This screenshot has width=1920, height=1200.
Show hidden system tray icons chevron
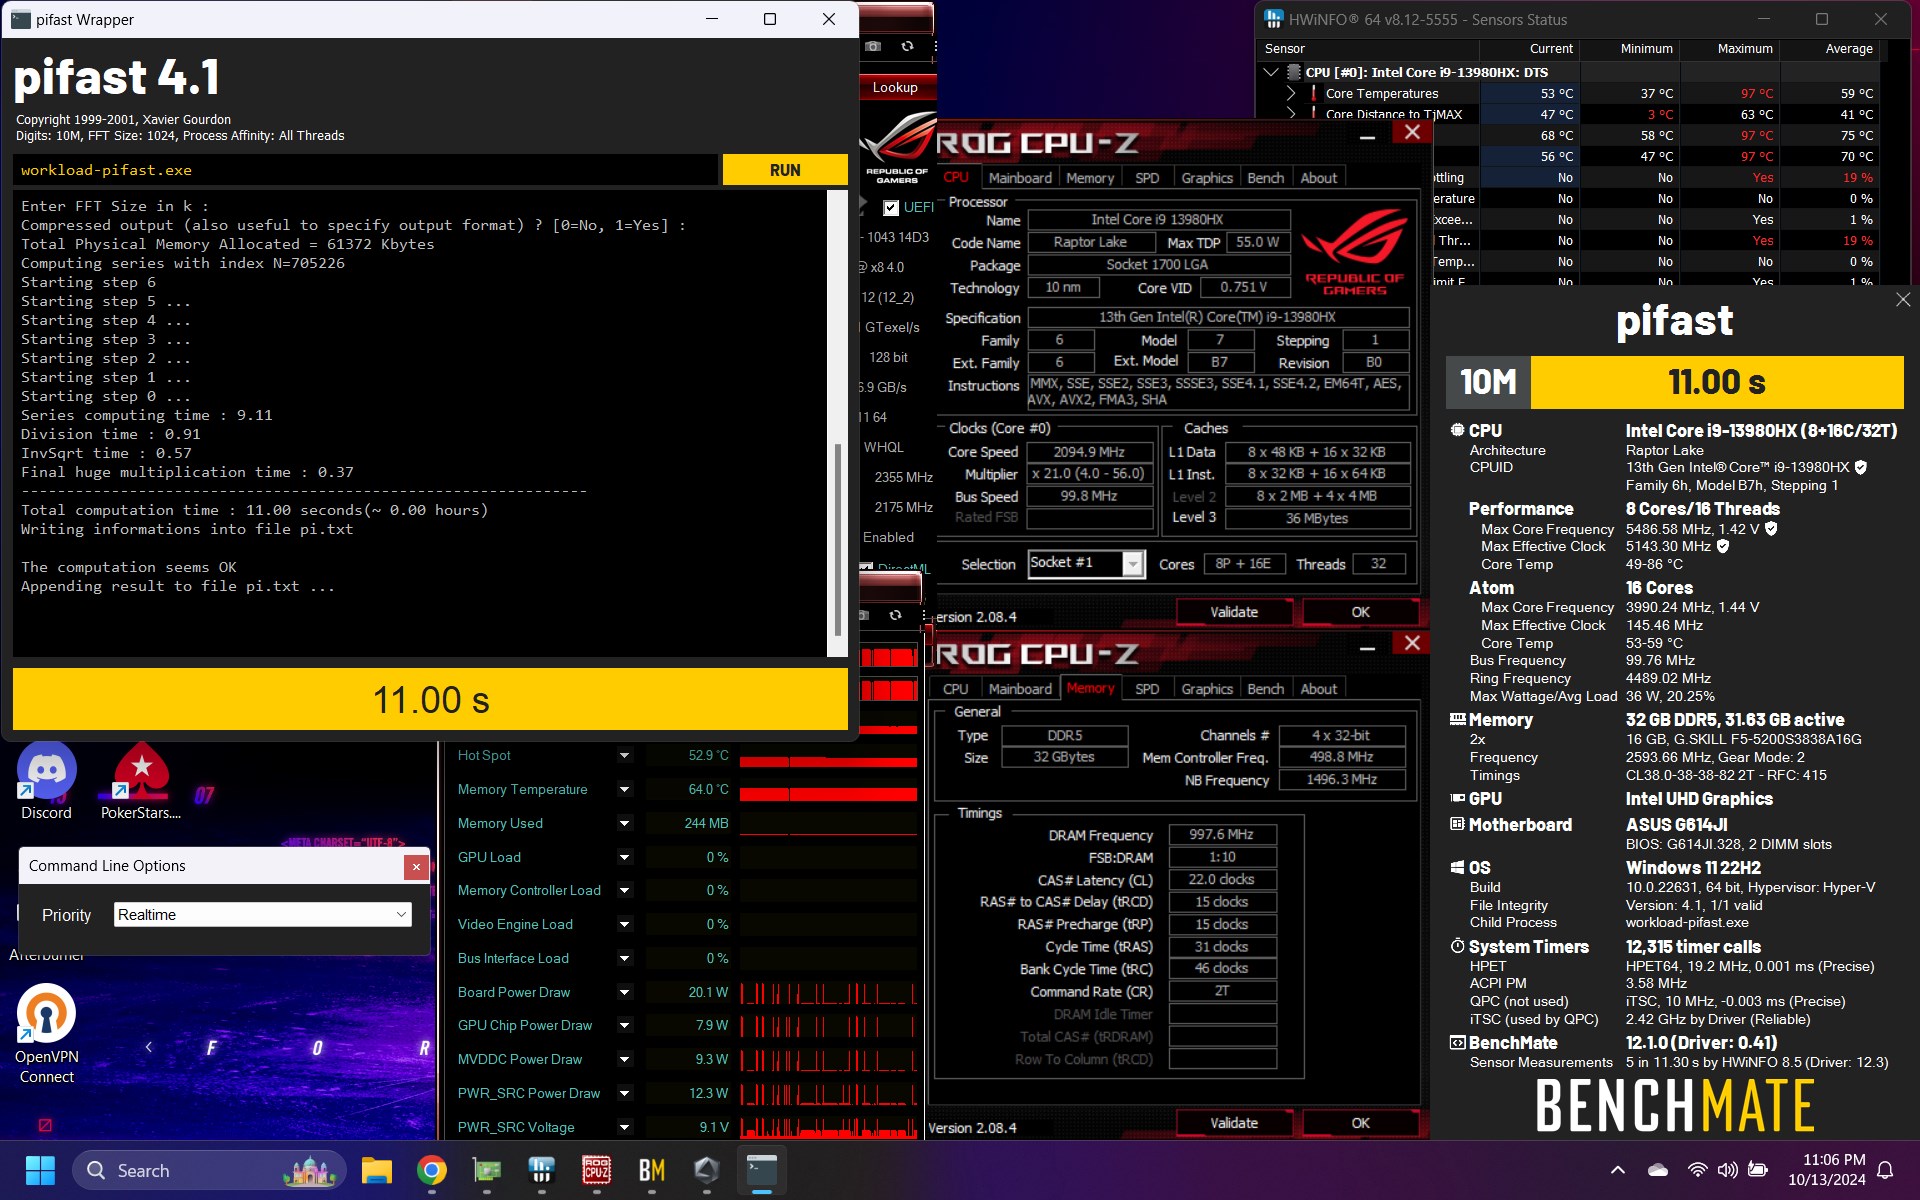pyautogui.click(x=1617, y=1170)
